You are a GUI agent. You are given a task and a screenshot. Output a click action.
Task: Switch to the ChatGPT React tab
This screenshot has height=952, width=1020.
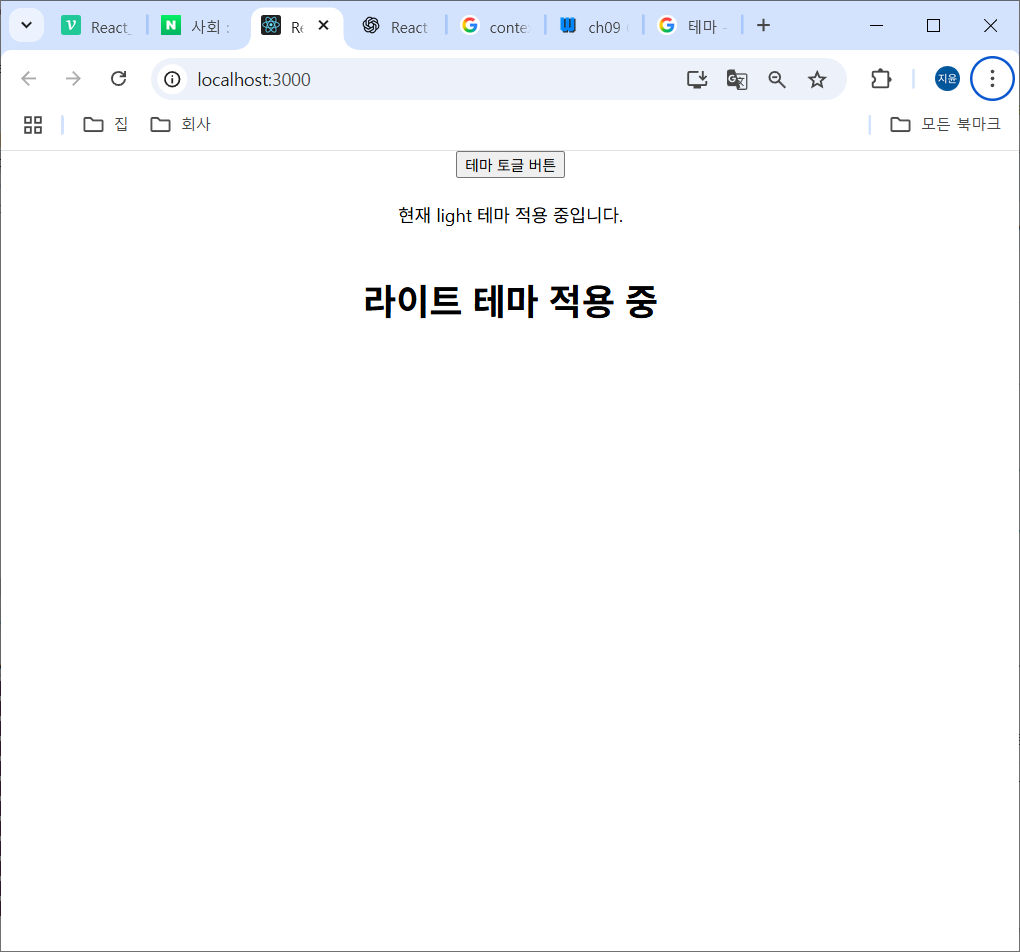395,26
